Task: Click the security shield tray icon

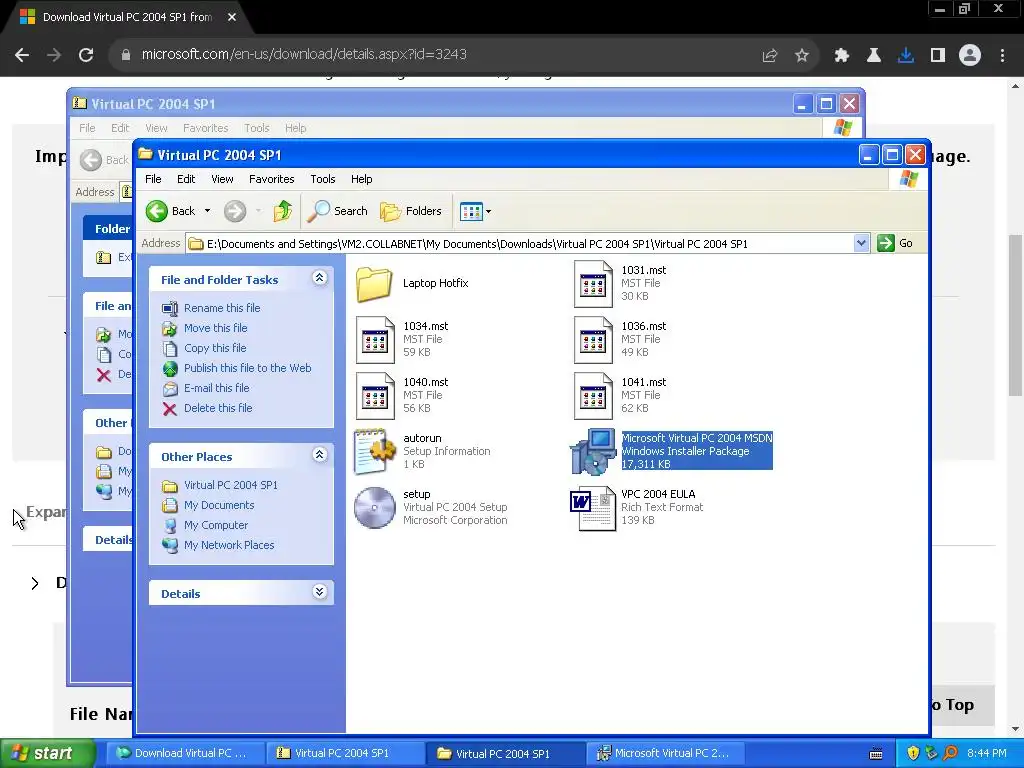Action: 913,753
